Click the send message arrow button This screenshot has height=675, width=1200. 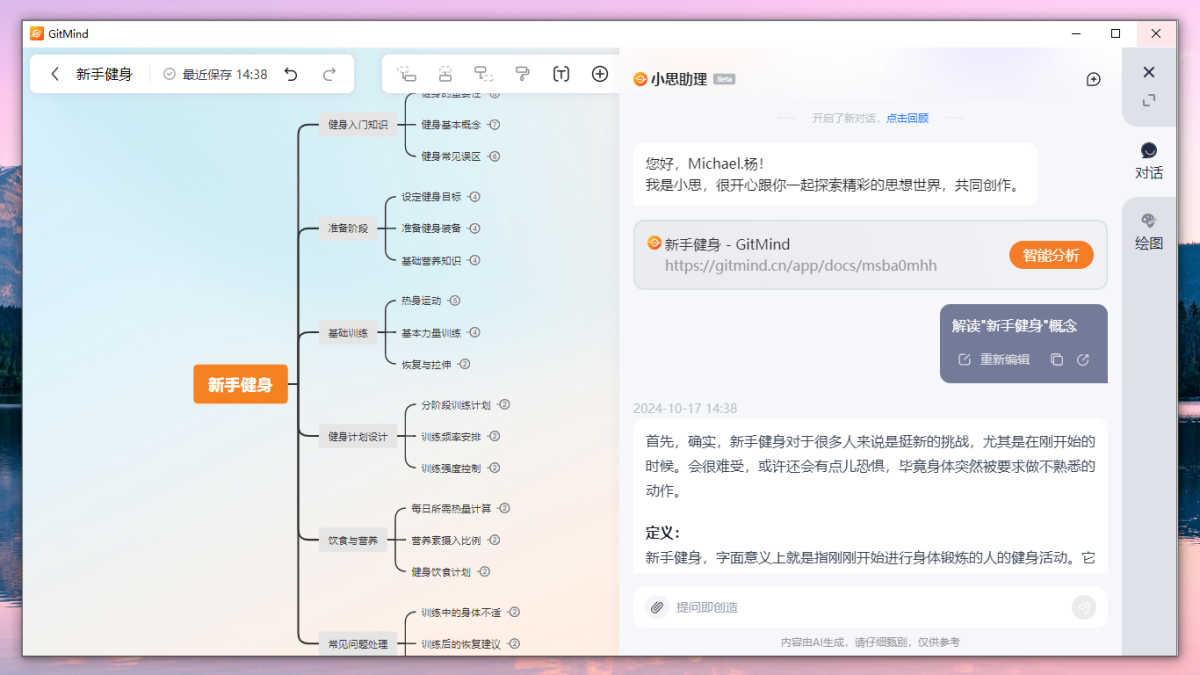[x=1084, y=607]
